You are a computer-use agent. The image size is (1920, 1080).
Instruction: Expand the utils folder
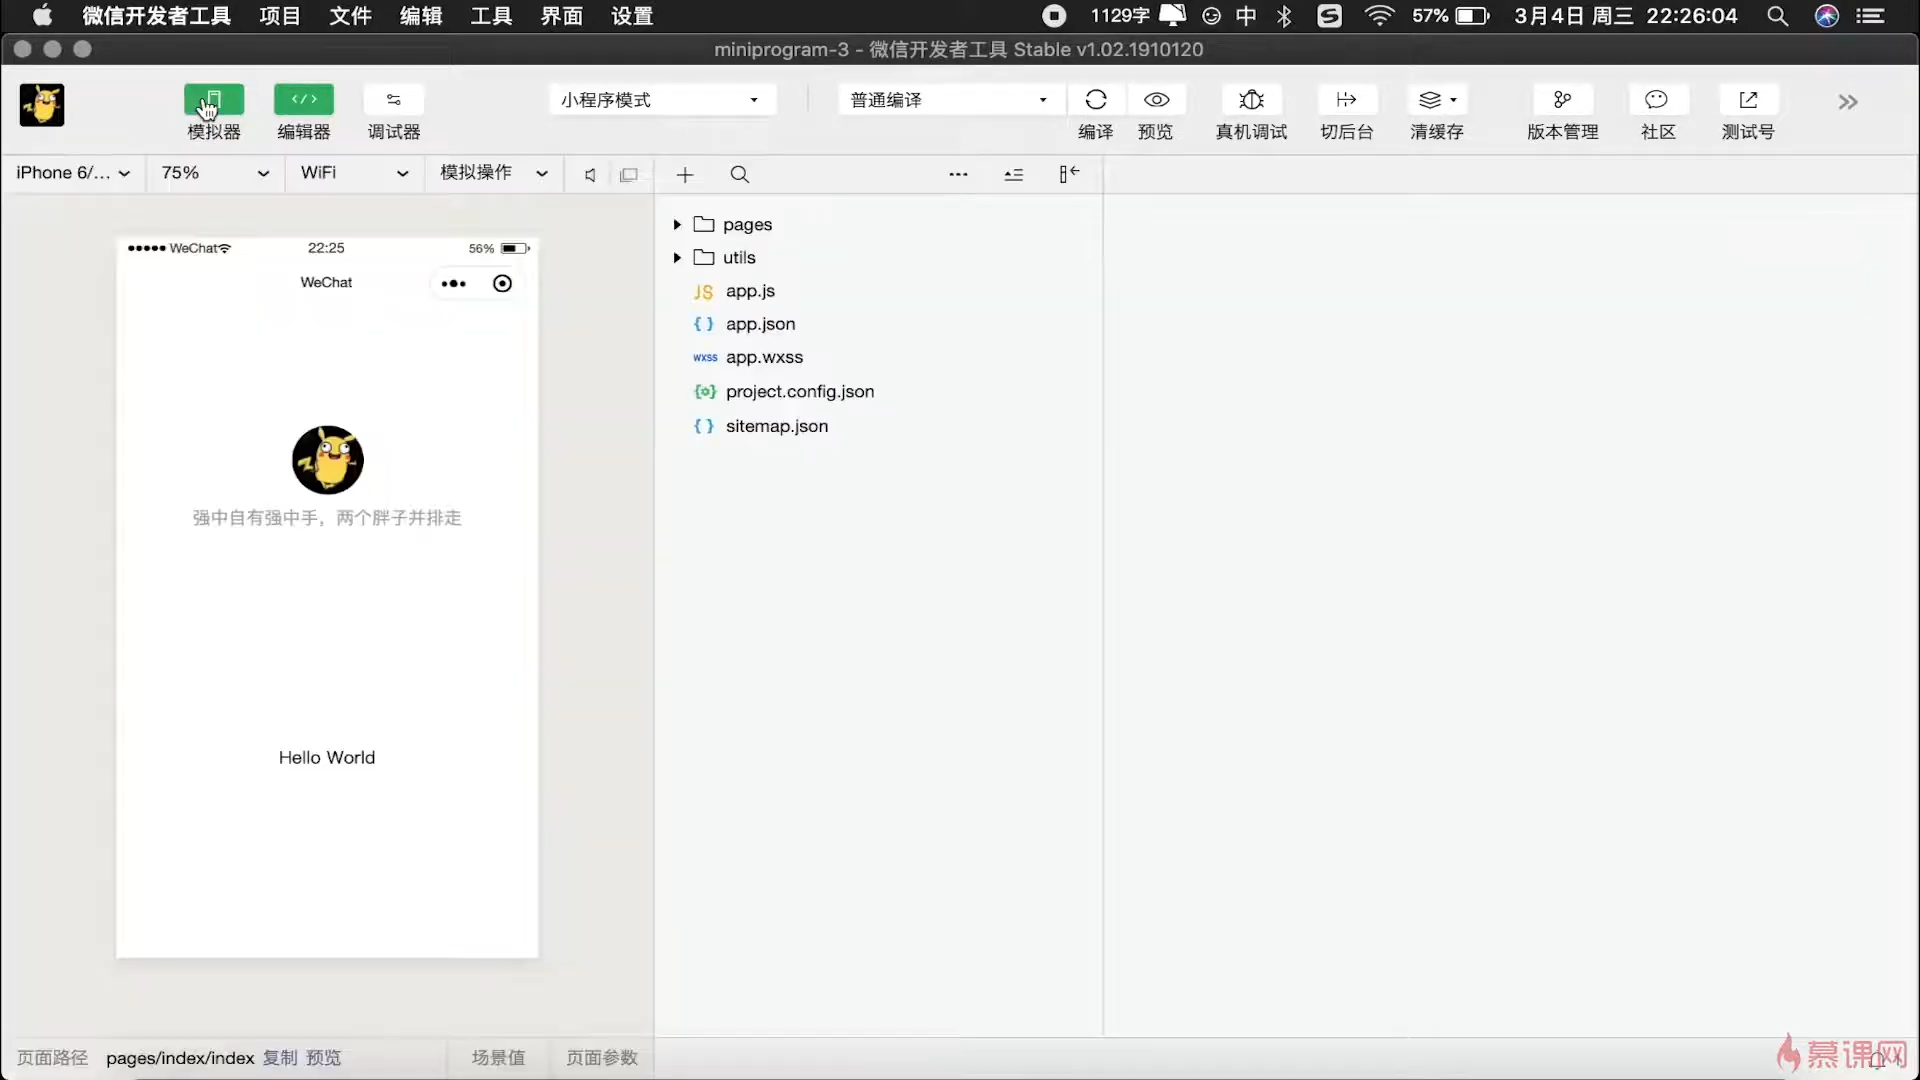[677, 258]
